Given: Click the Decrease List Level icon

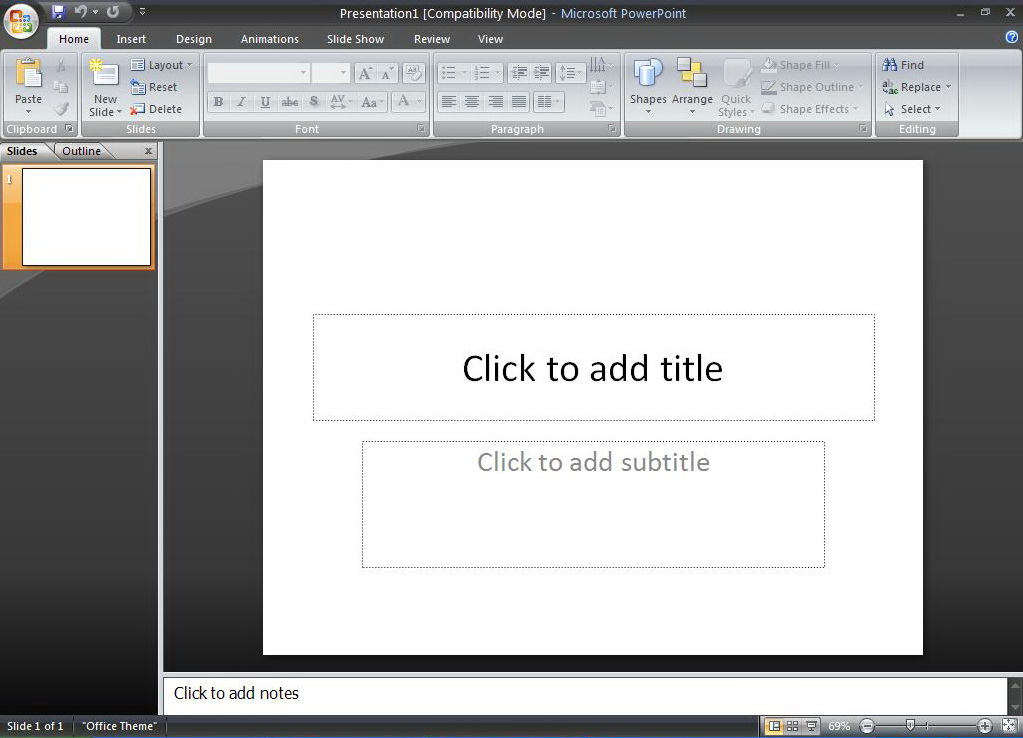Looking at the screenshot, I should [x=519, y=73].
